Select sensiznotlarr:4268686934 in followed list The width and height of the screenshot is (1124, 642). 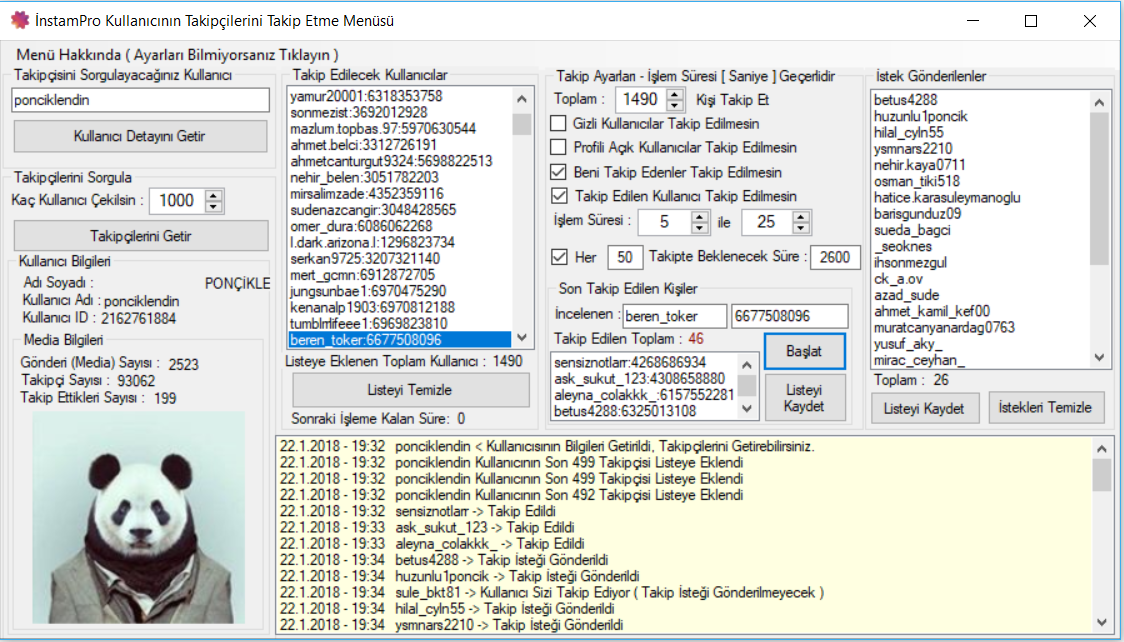pyautogui.click(x=643, y=363)
